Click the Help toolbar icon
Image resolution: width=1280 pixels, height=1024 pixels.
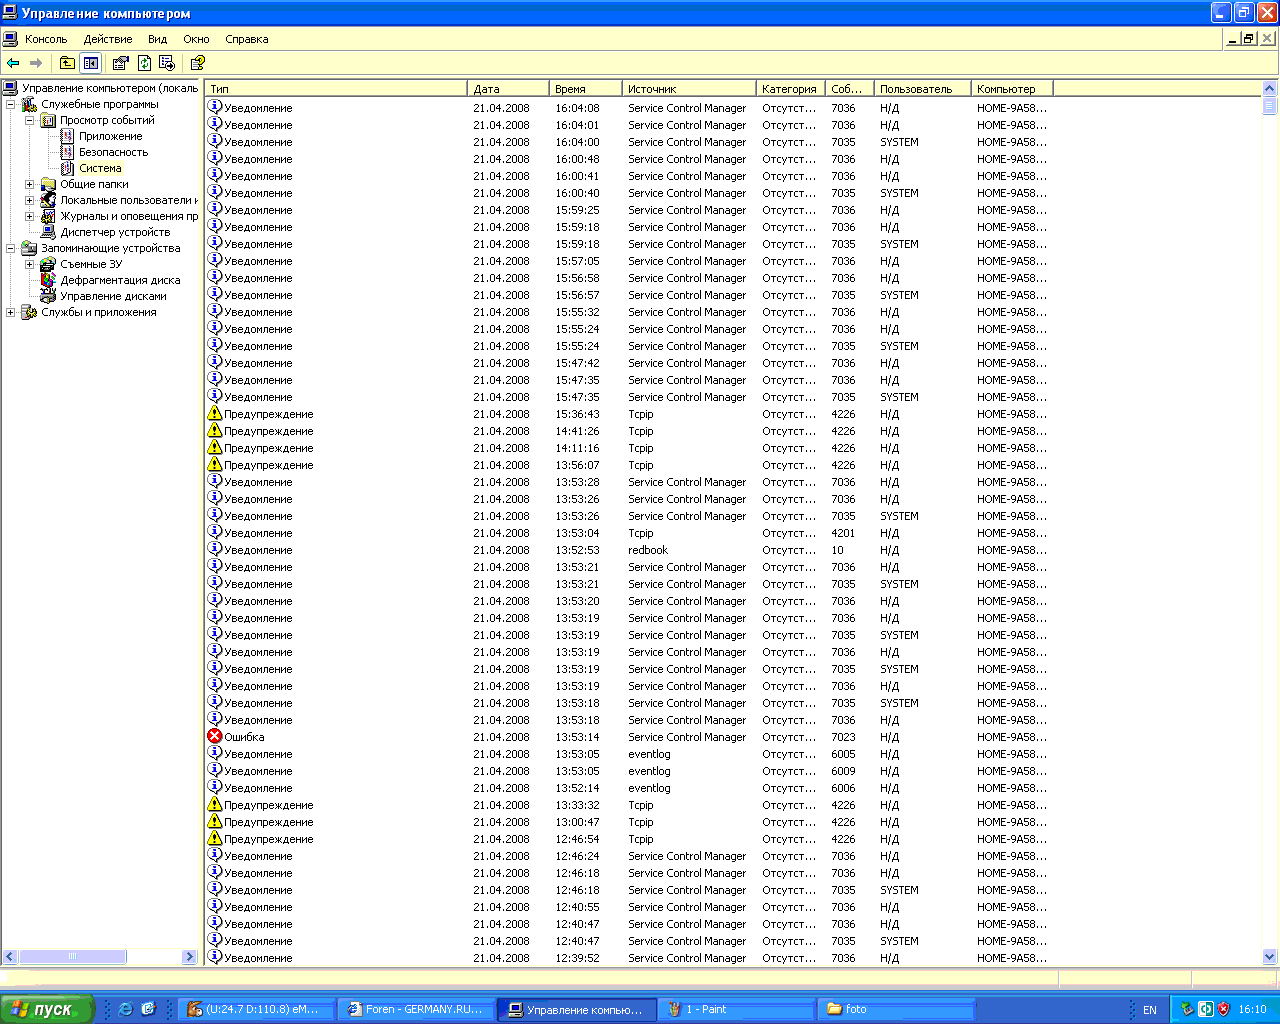(x=197, y=63)
